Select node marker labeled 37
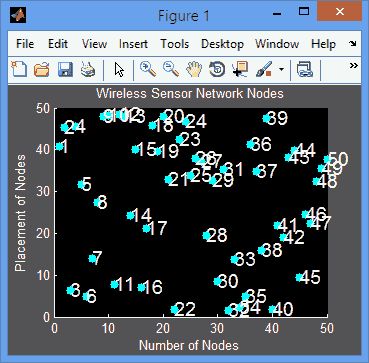 (256, 172)
